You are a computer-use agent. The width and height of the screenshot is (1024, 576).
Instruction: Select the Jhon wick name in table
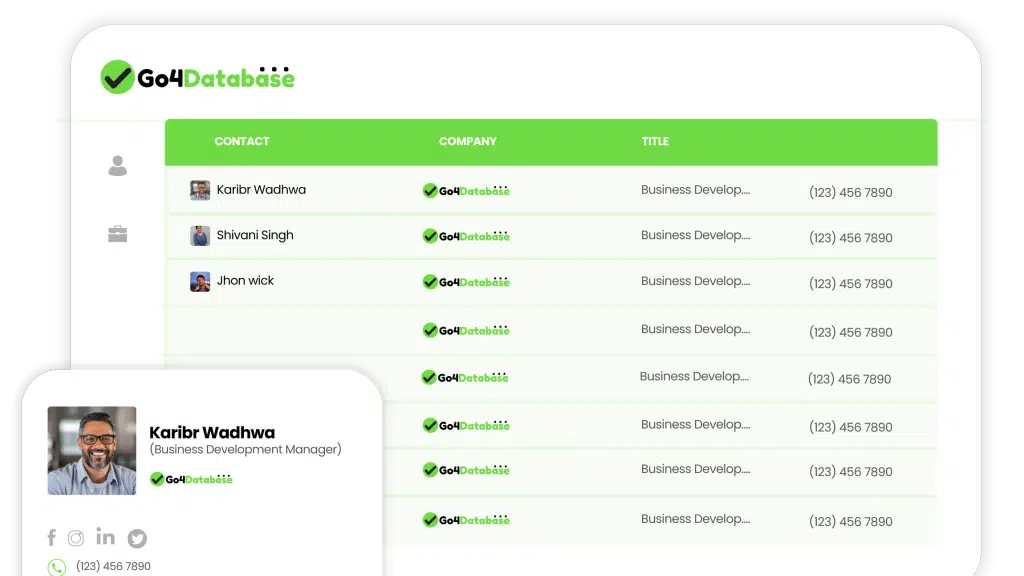click(x=245, y=280)
